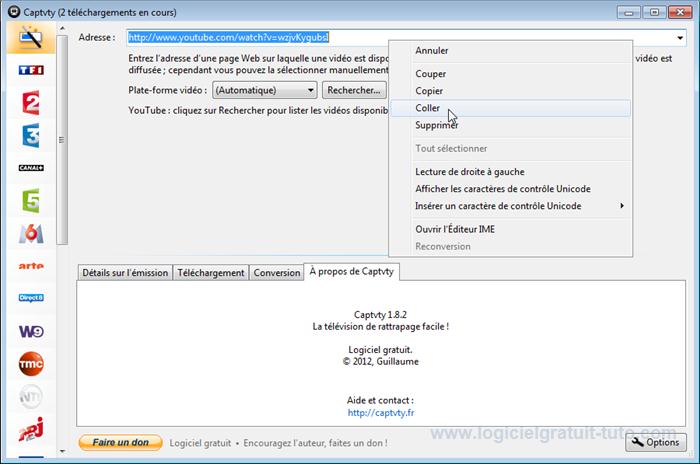Maximize the Captvty window
Viewport: 700px width, 464px height.
pos(654,12)
